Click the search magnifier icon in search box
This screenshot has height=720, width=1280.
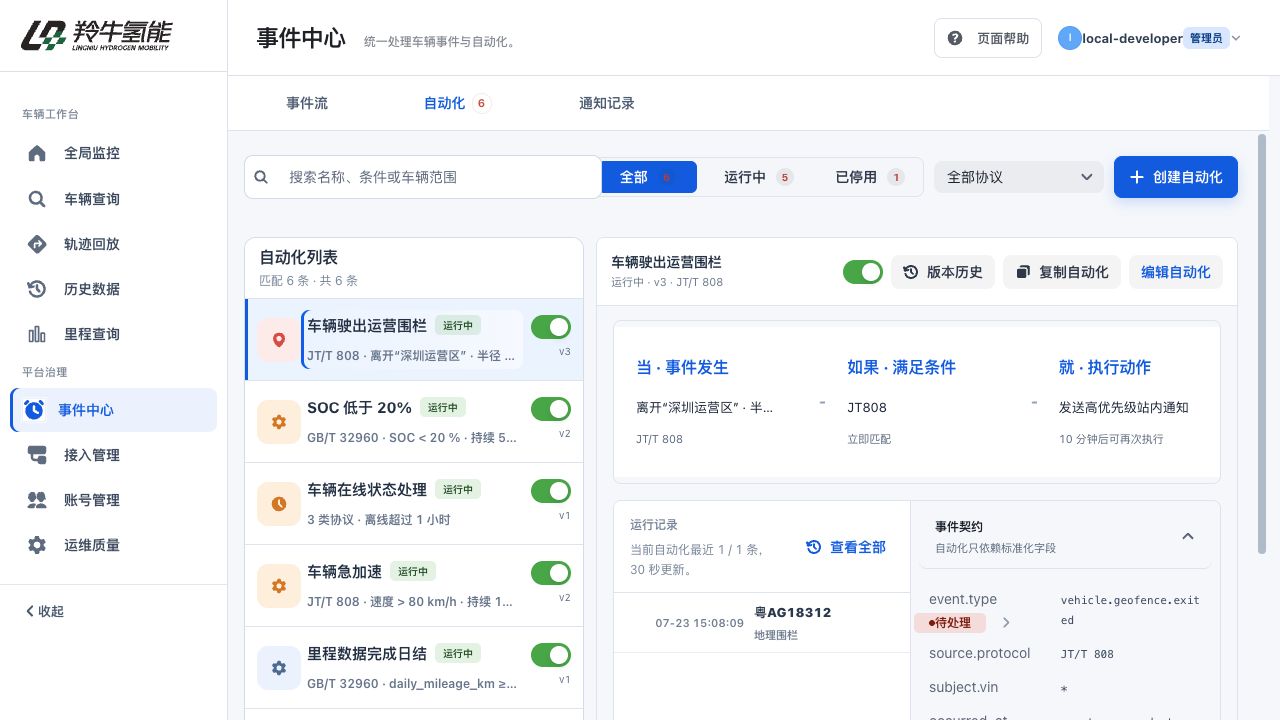(x=261, y=177)
